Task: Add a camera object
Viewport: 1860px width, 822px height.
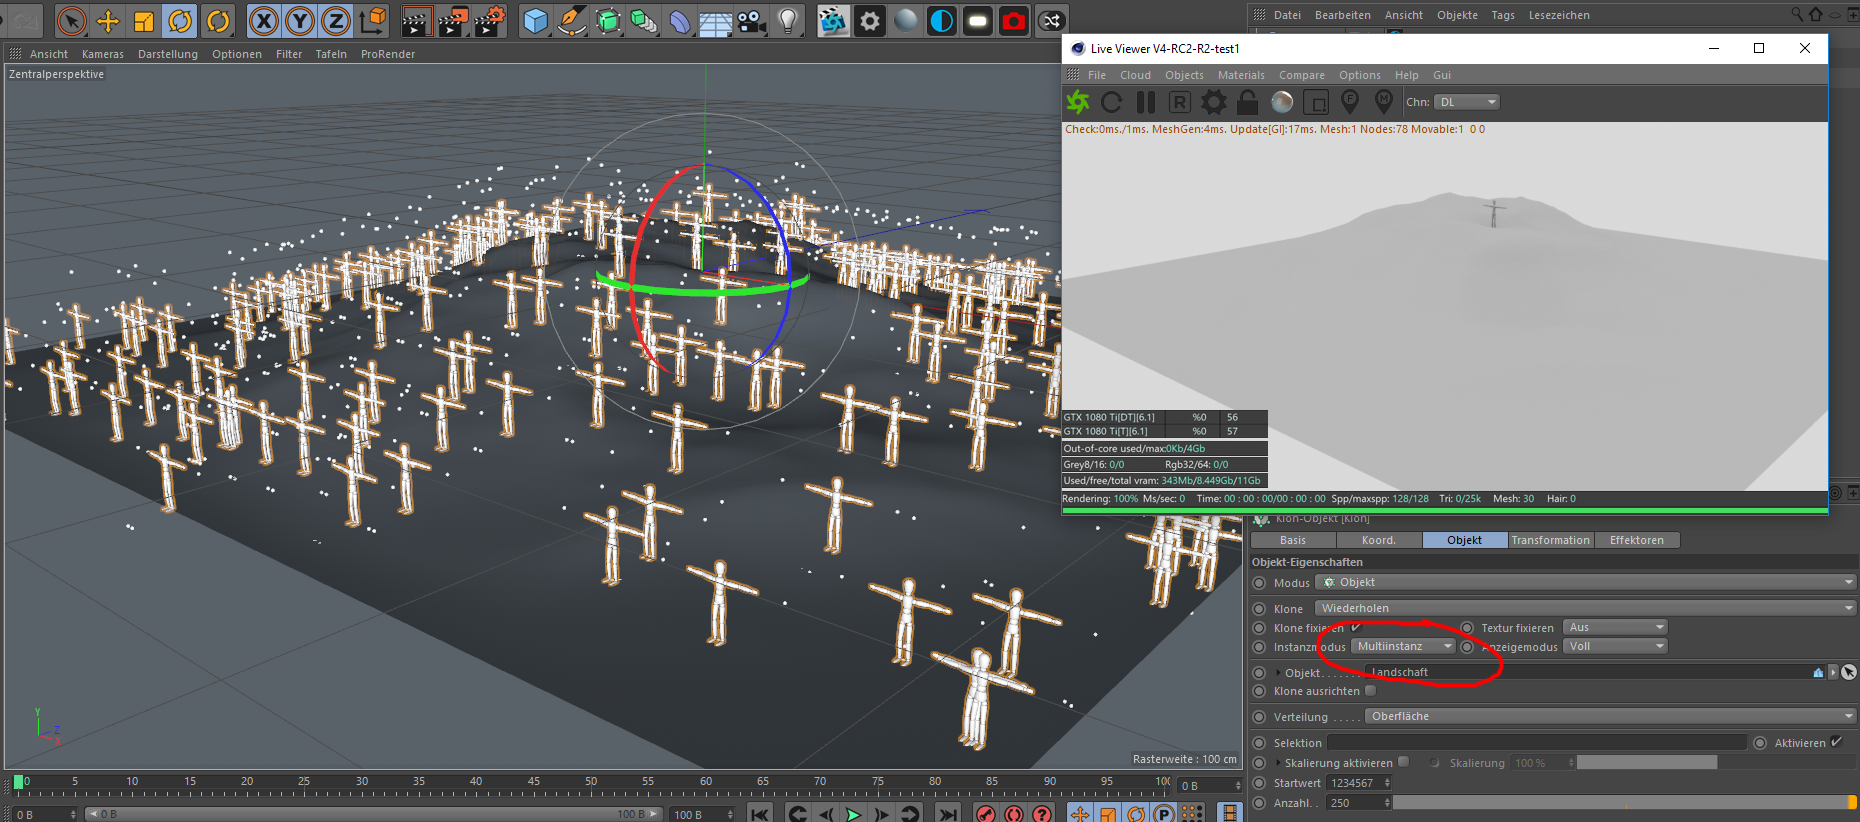Action: point(752,20)
